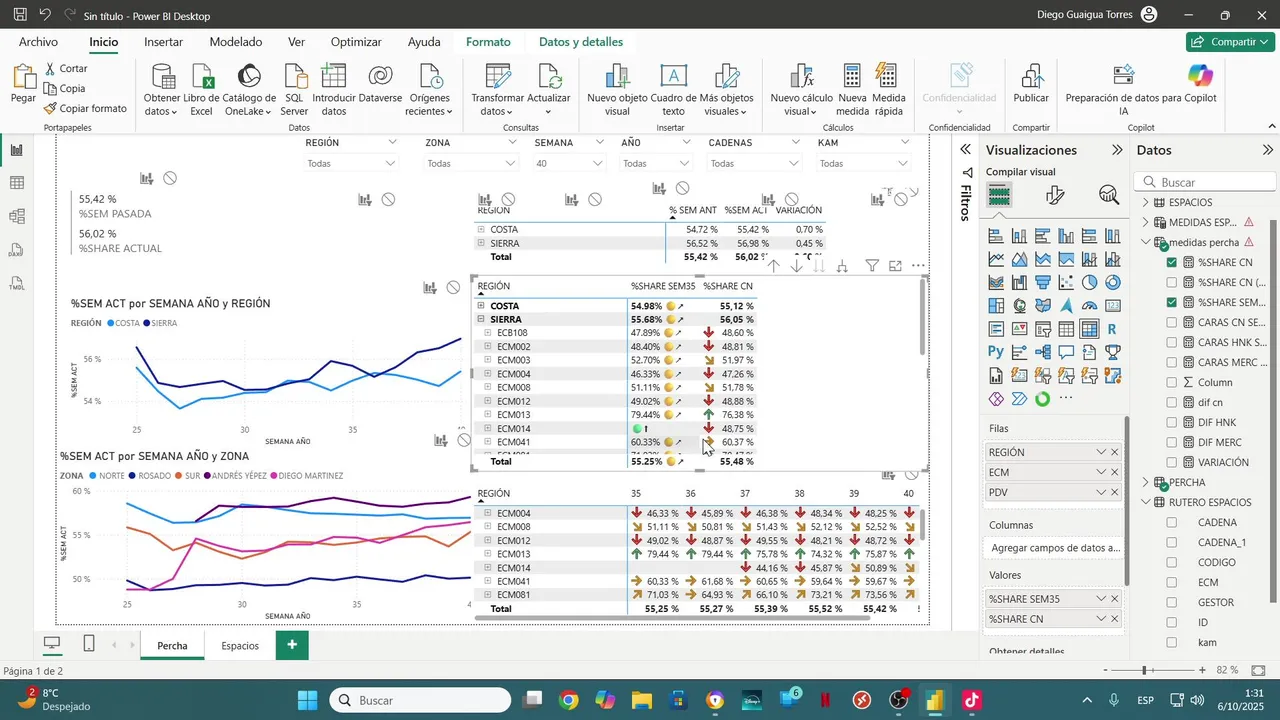1280x720 pixels.
Task: Expand the PERCHA table
Action: (1146, 482)
